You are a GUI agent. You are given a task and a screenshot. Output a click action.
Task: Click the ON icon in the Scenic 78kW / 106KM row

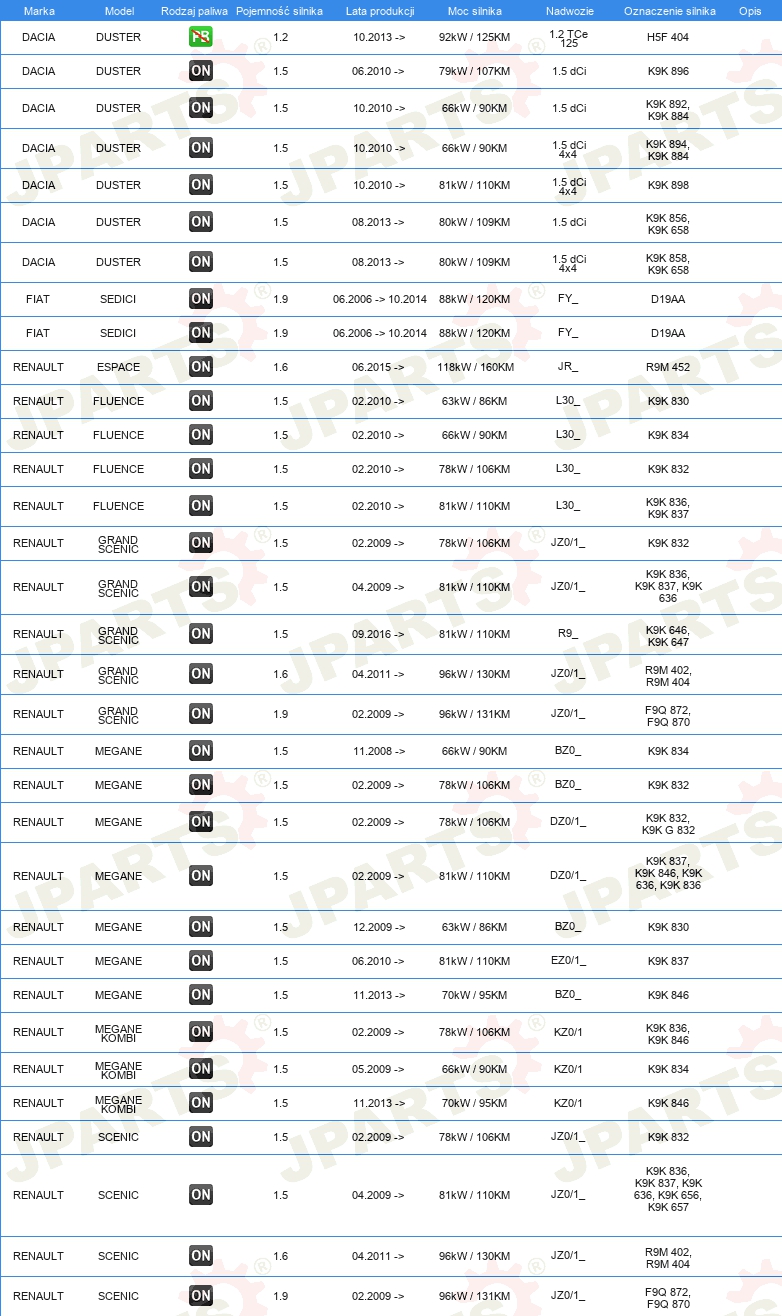click(x=201, y=1137)
